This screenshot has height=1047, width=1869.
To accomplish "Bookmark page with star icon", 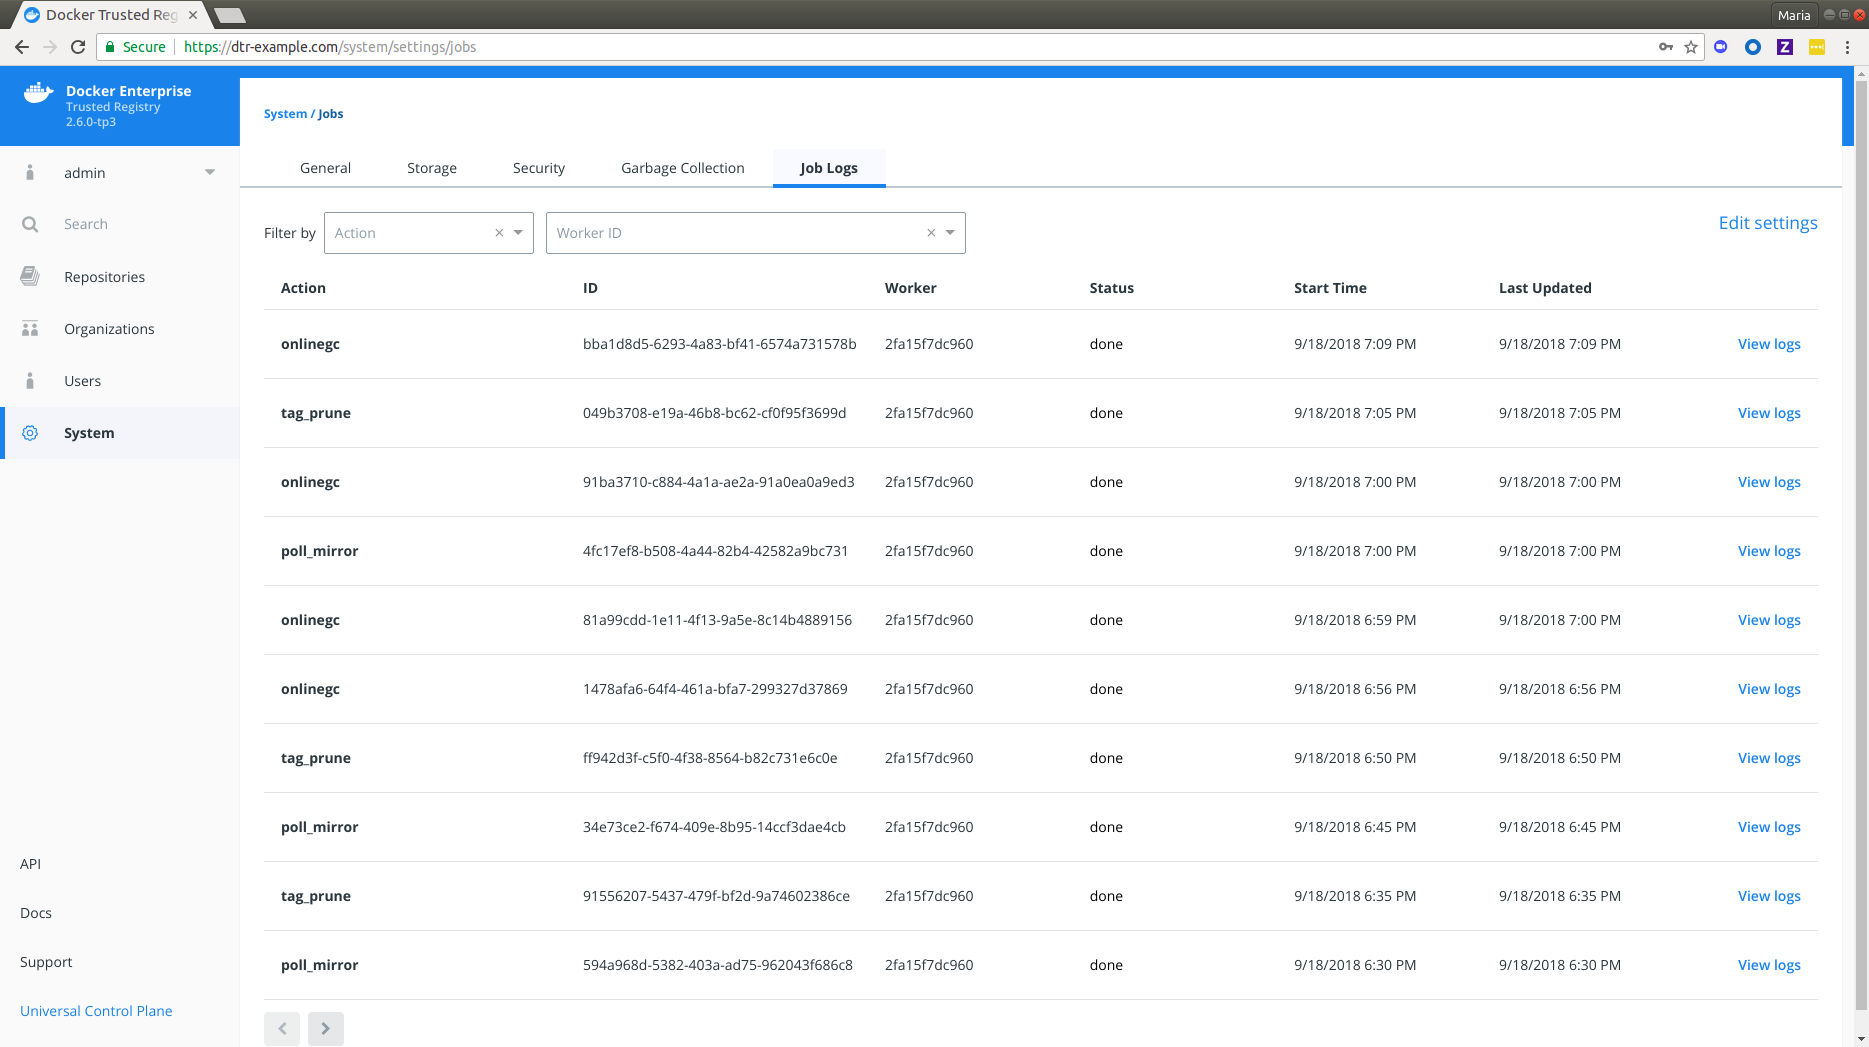I will pos(1691,47).
